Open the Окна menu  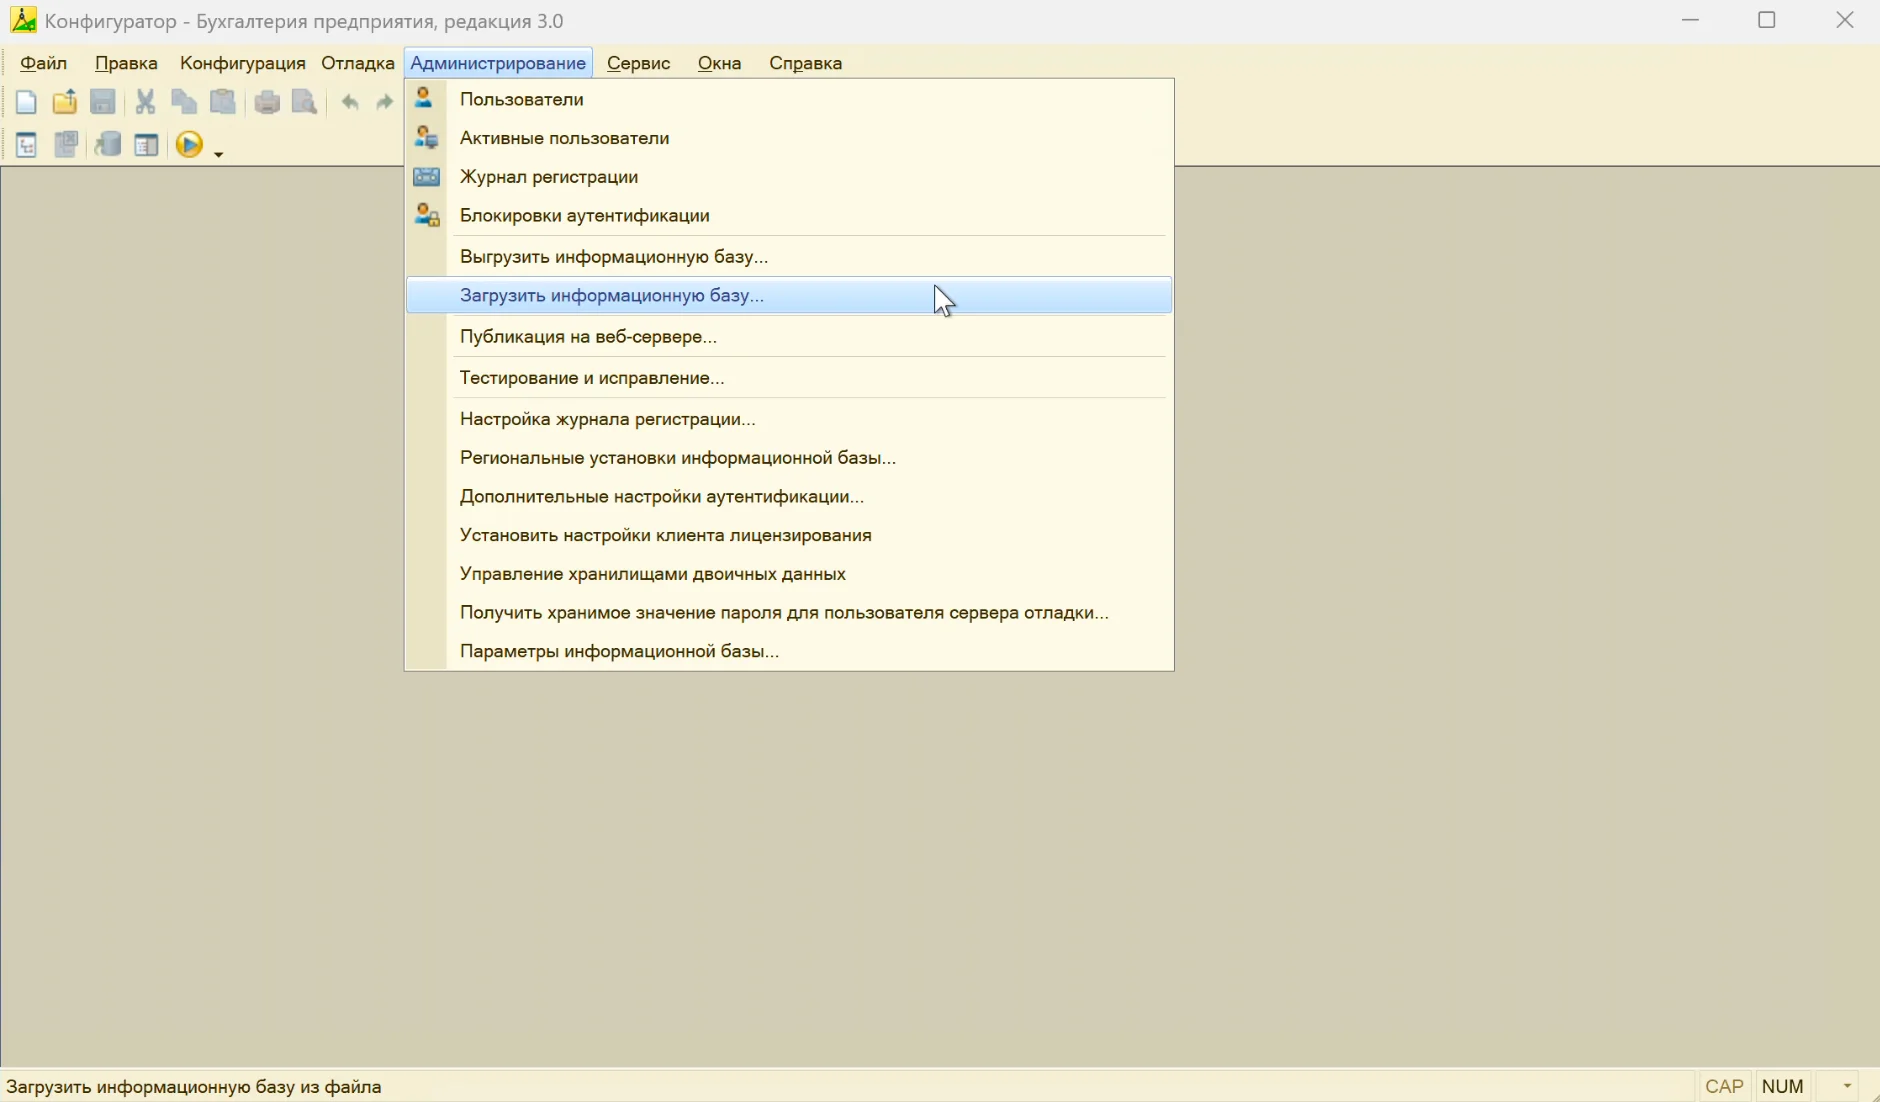720,63
